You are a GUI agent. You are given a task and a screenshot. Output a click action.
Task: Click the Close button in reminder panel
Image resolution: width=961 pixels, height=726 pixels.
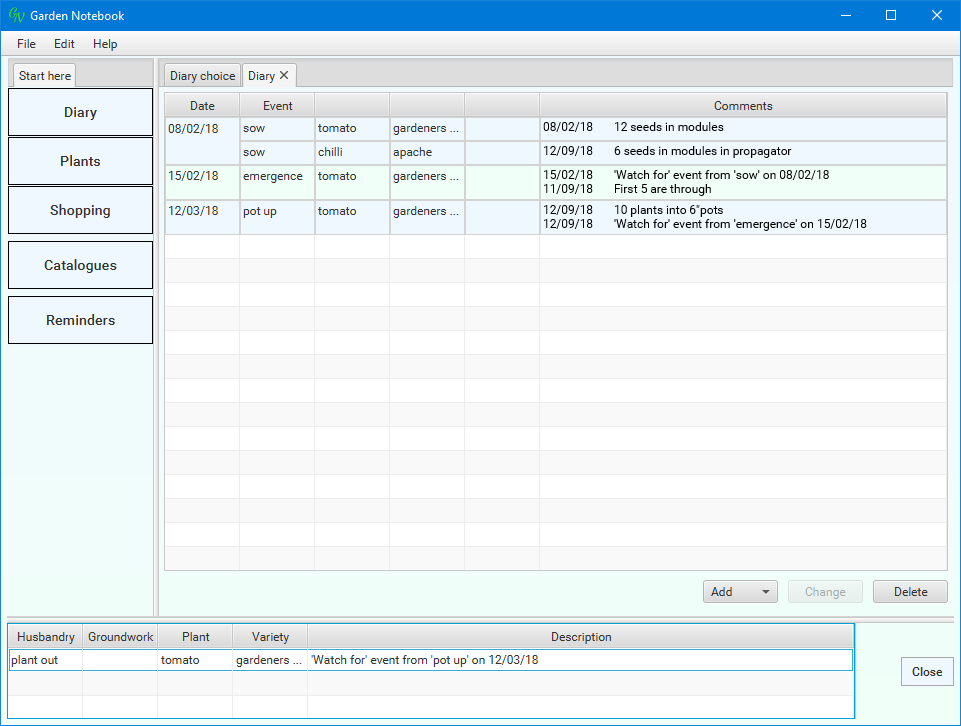tap(926, 672)
